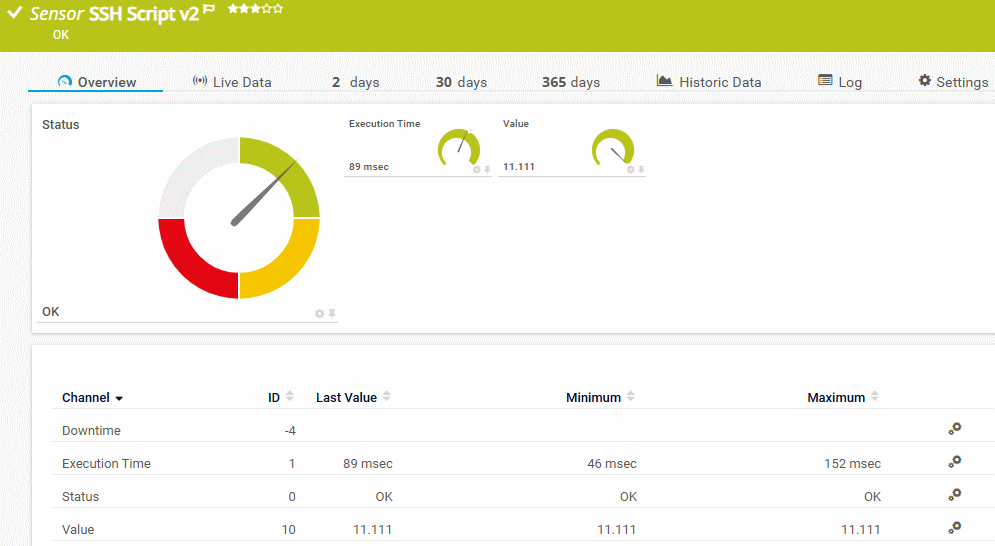Image resolution: width=995 pixels, height=546 pixels.
Task: Click the flag icon beside sensor name
Action: [210, 10]
